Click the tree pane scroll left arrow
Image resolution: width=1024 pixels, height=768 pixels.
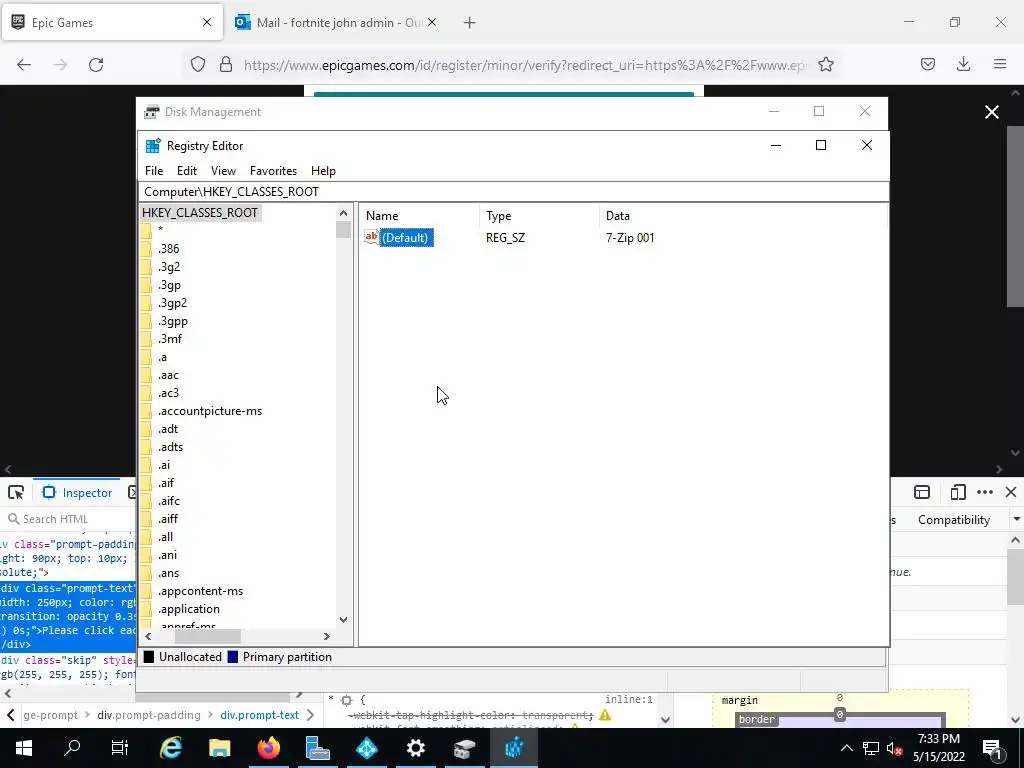click(x=148, y=636)
